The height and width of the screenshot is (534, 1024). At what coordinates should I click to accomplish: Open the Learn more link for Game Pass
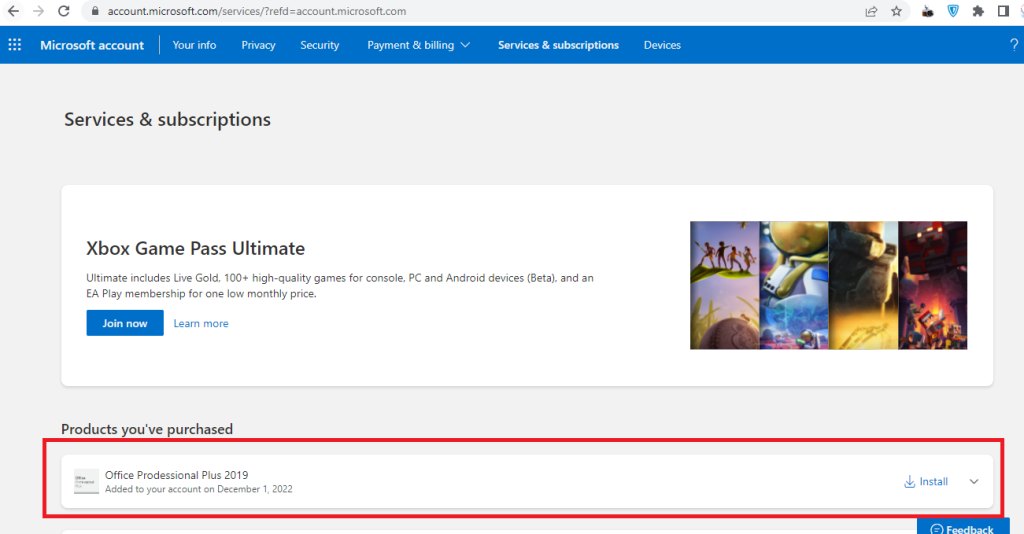tap(201, 324)
